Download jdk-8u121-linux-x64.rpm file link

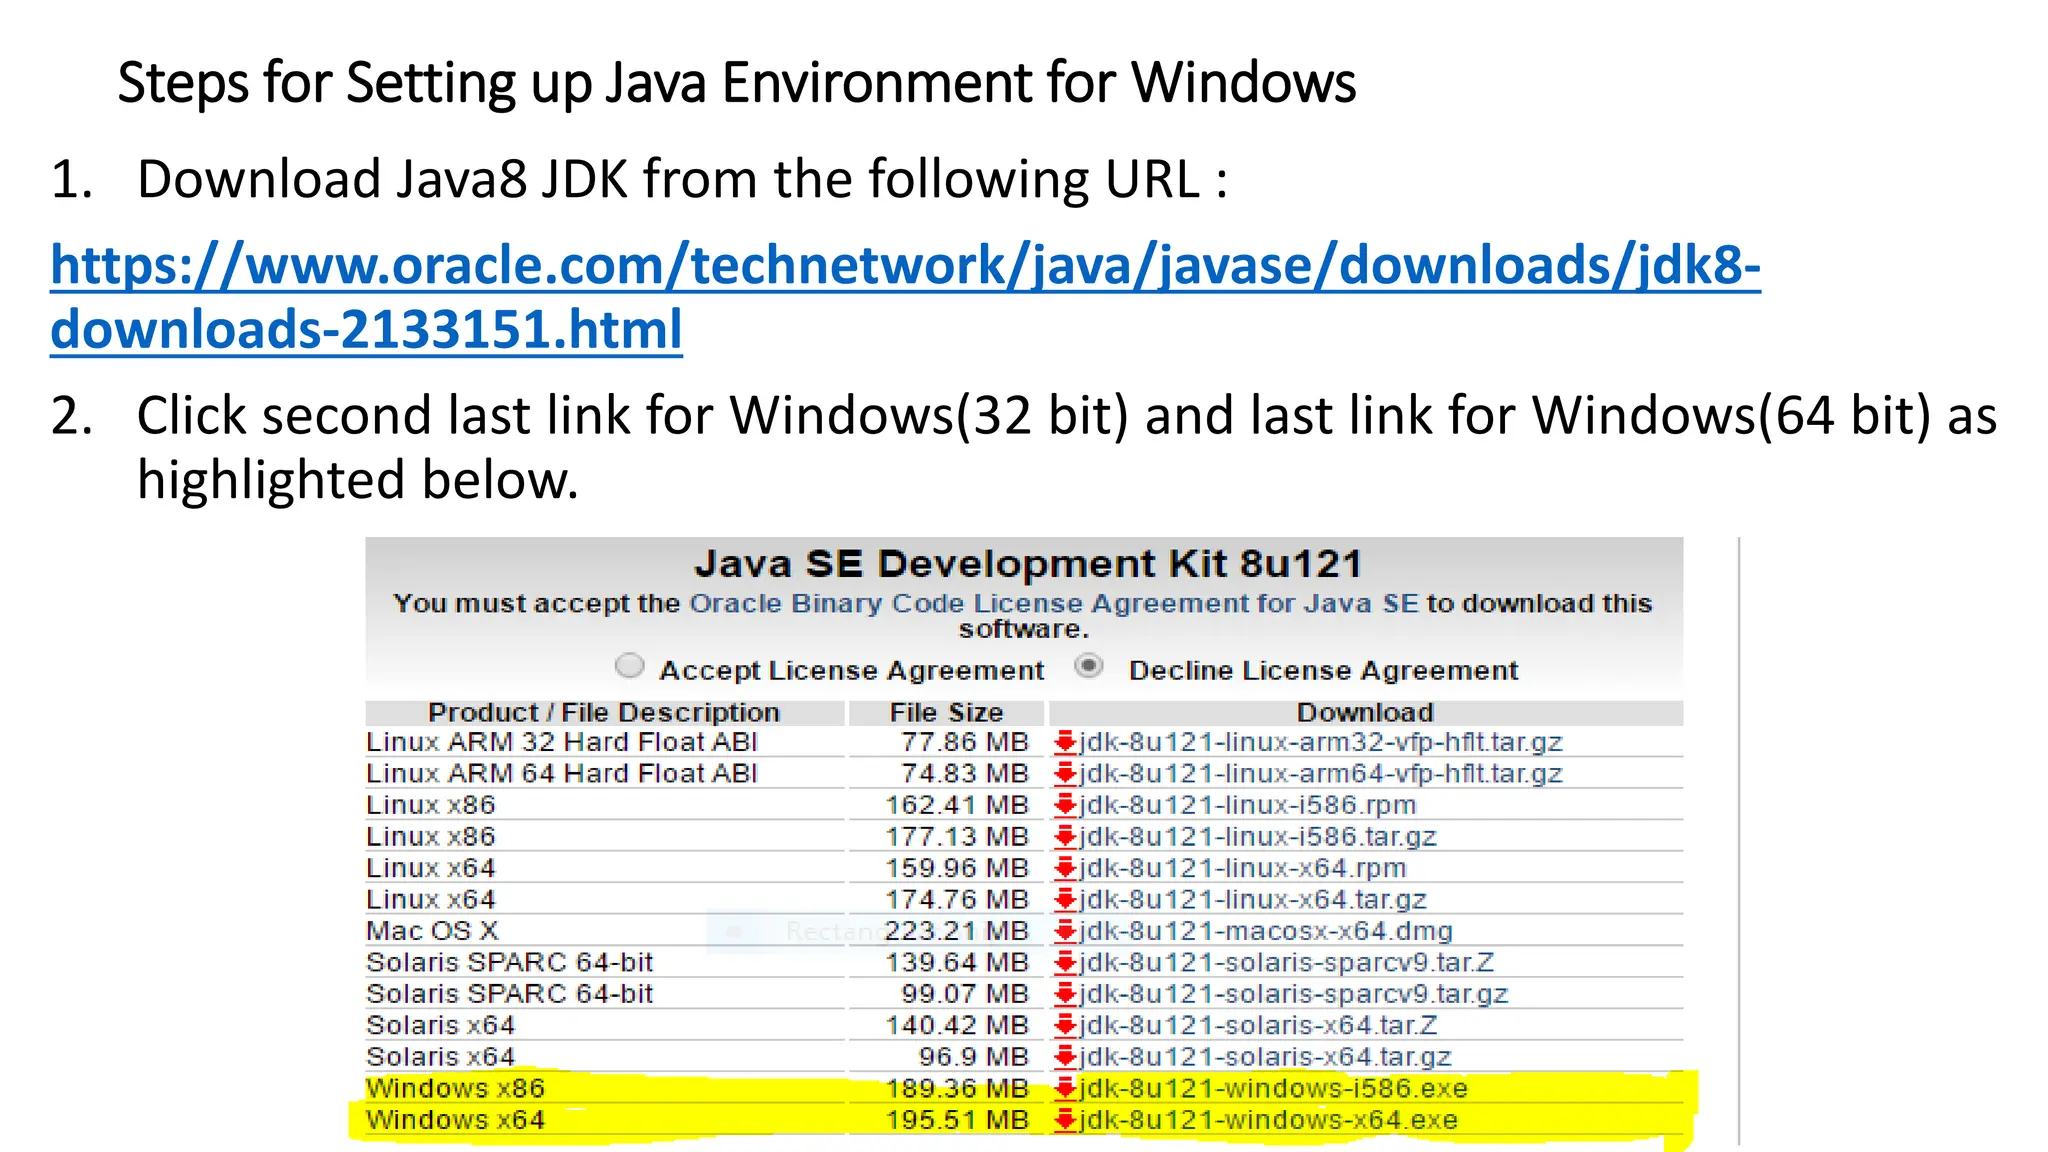[x=1243, y=868]
